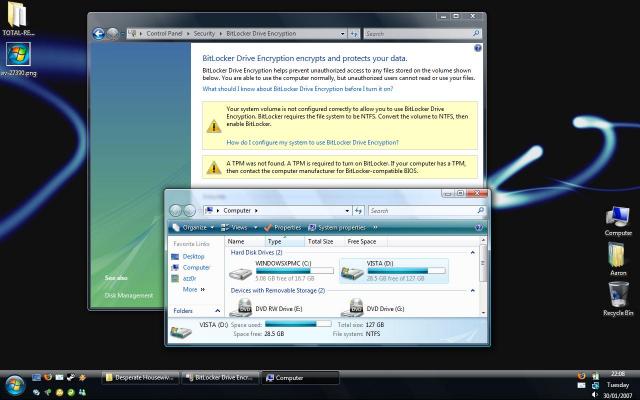Collapse the Hard Disk Drives group

[x=473, y=253]
